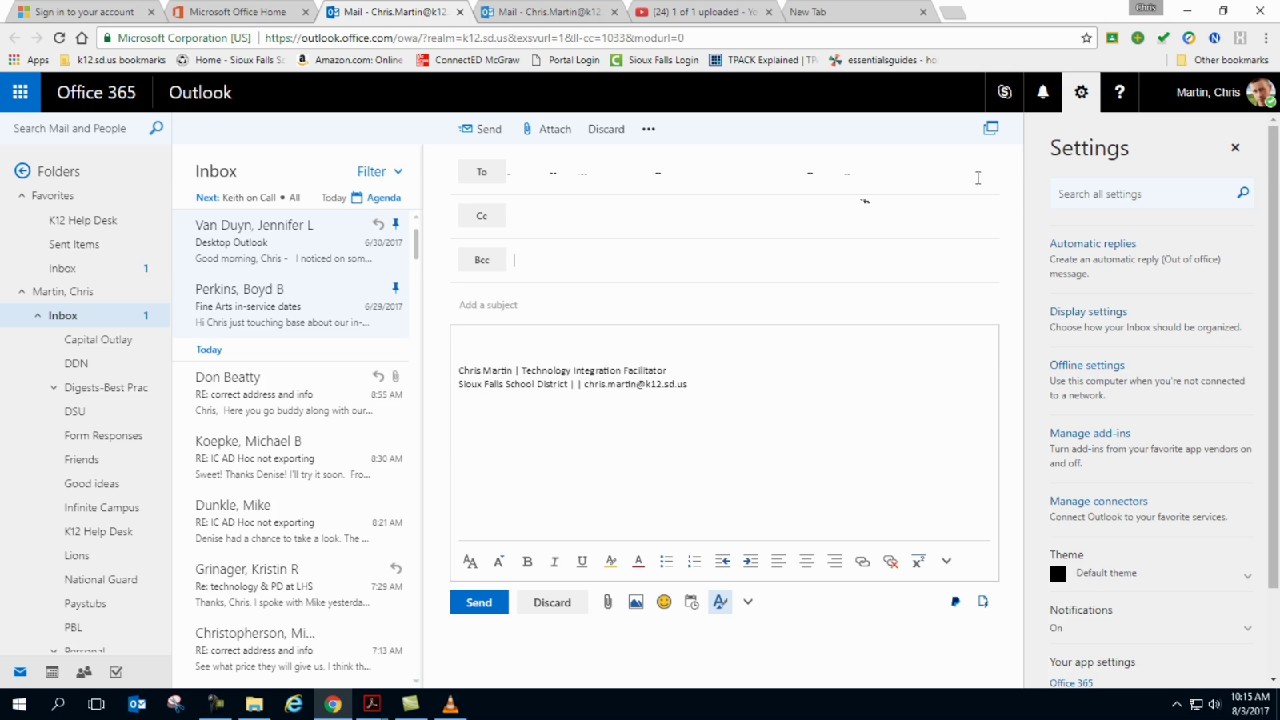Open notifications bell in header
1280x720 pixels.
pyautogui.click(x=1043, y=92)
